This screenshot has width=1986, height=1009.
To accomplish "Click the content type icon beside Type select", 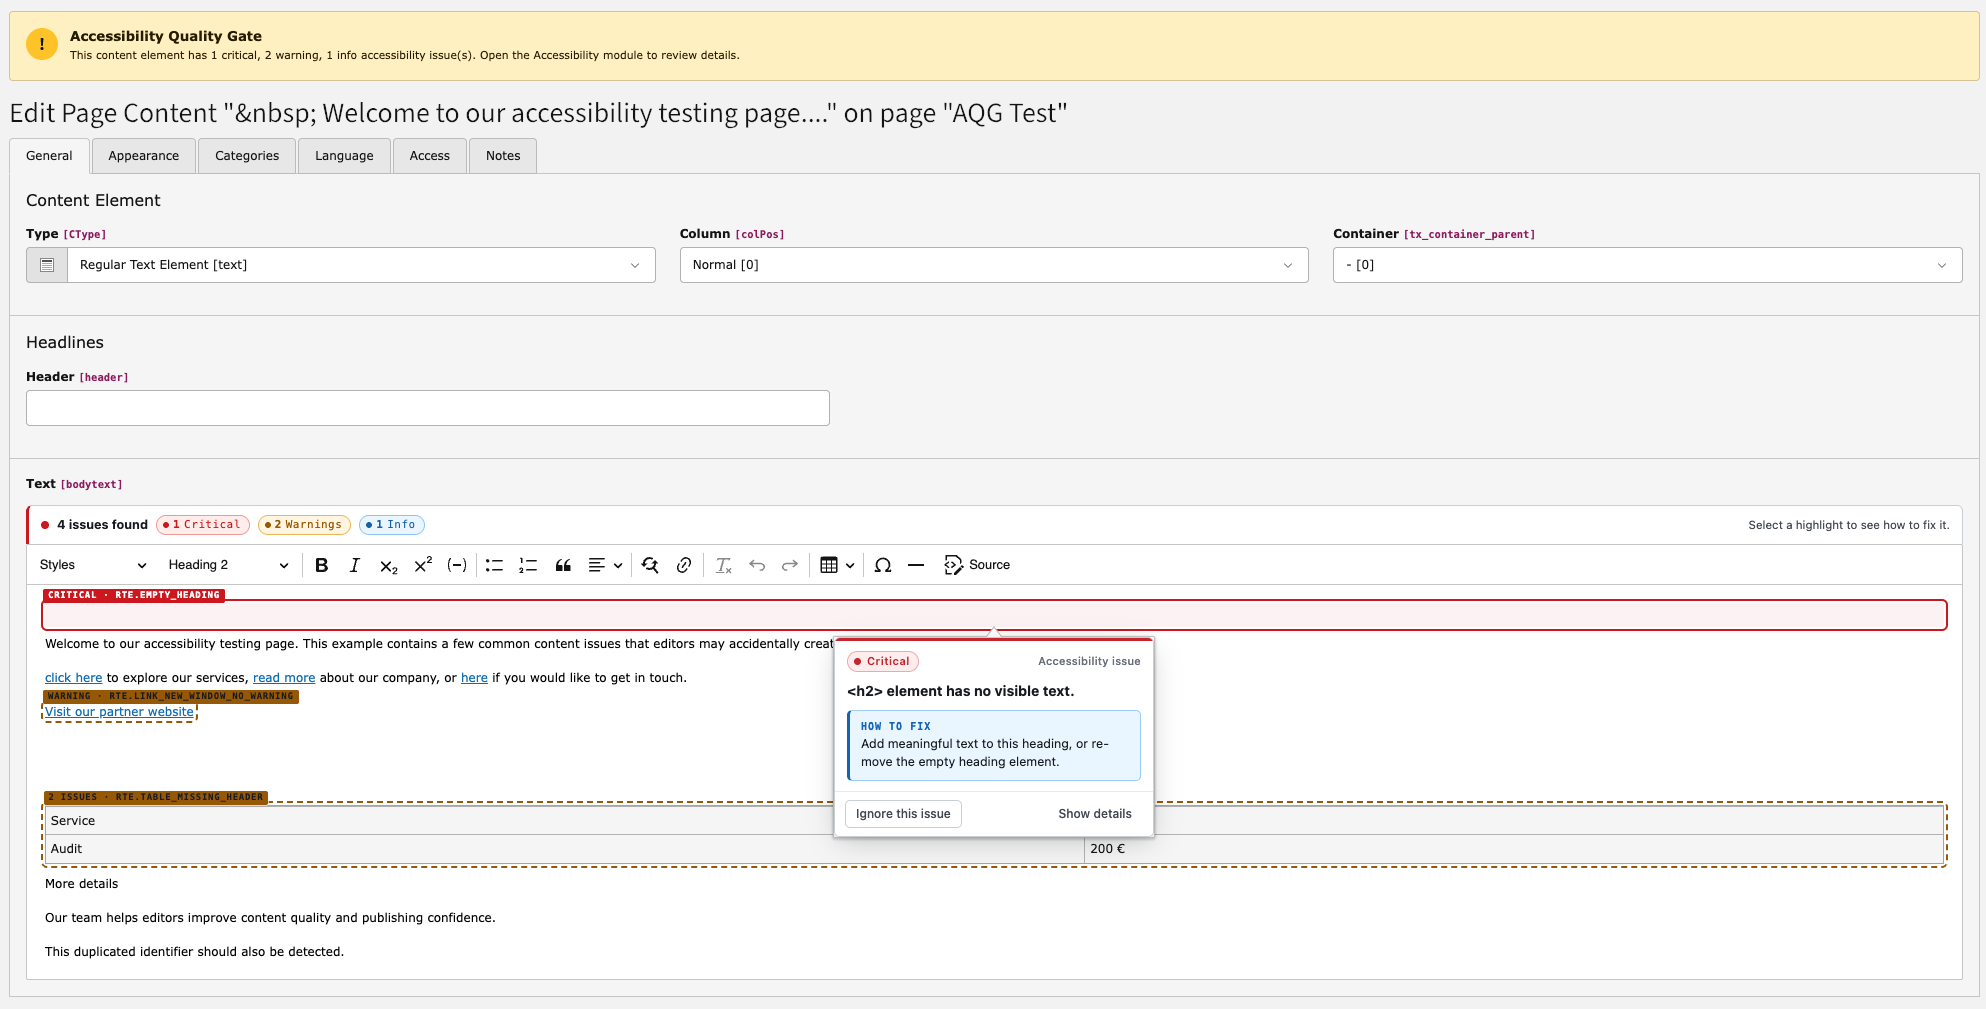I will coord(47,265).
